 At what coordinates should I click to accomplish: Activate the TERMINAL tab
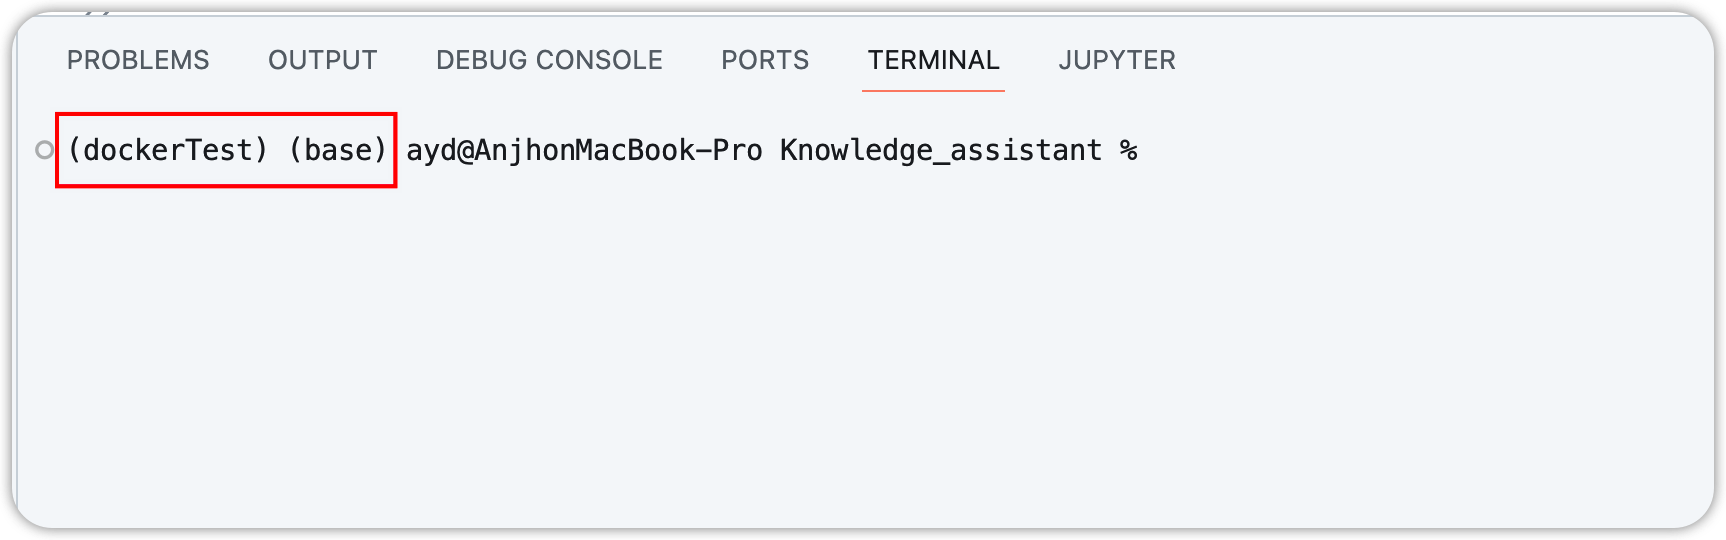click(933, 60)
